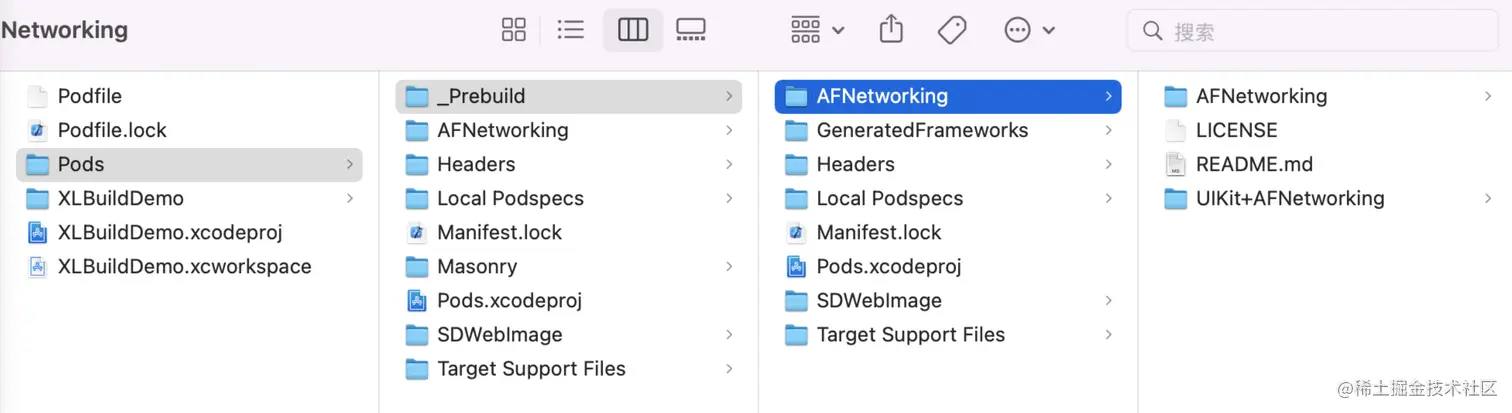Select 'SDWebImage' text in third column

[879, 300]
